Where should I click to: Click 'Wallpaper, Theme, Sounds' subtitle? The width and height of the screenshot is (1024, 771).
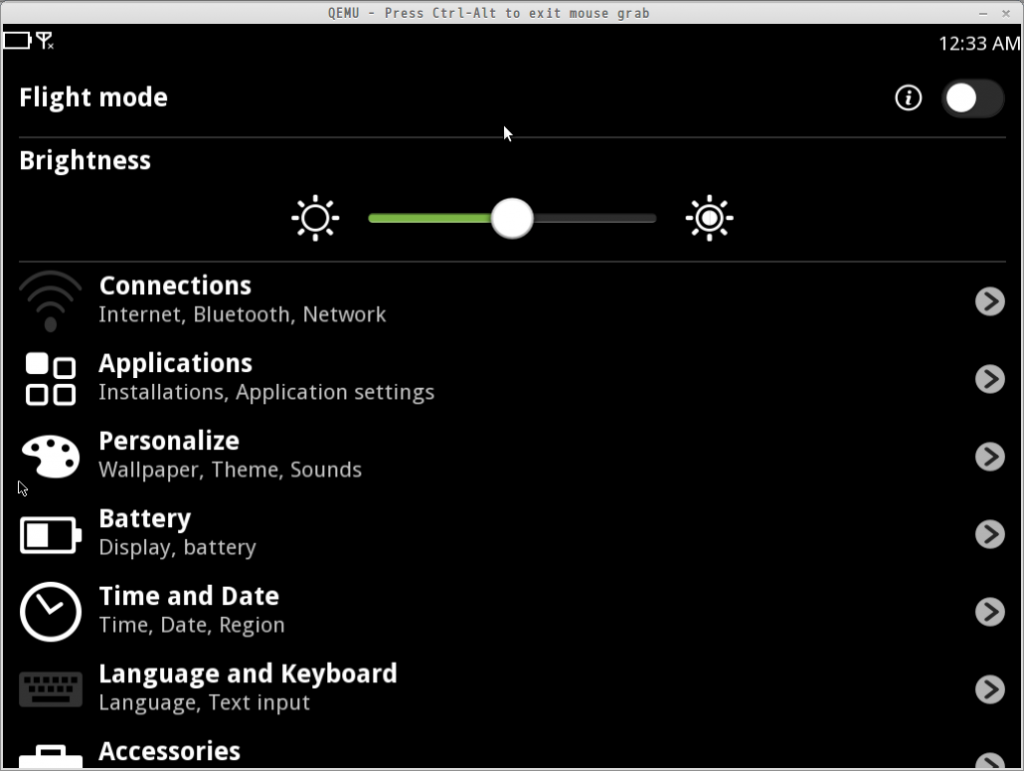pyautogui.click(x=230, y=470)
